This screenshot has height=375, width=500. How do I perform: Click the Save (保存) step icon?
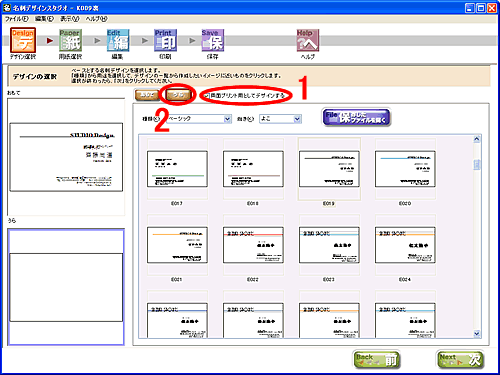tap(213, 40)
